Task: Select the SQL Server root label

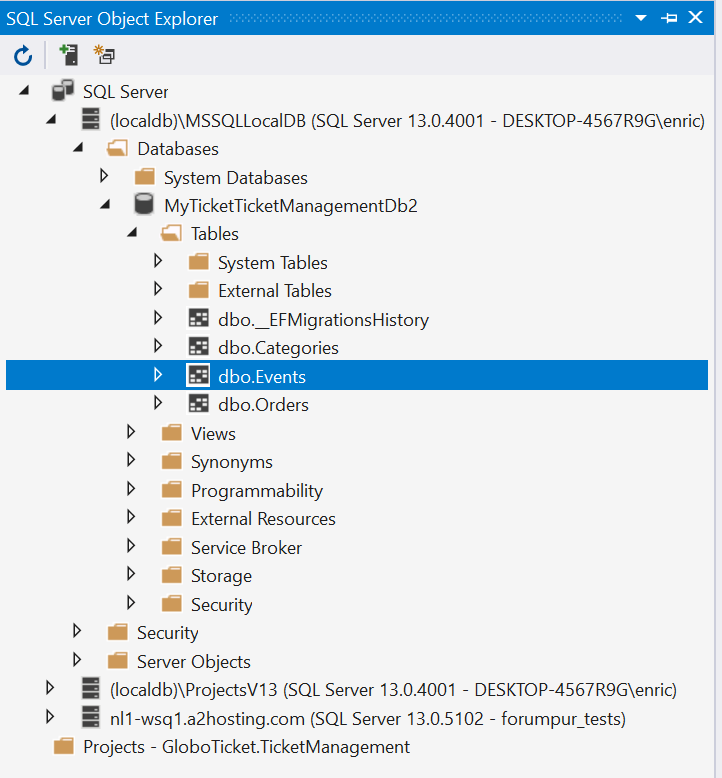Action: [126, 92]
